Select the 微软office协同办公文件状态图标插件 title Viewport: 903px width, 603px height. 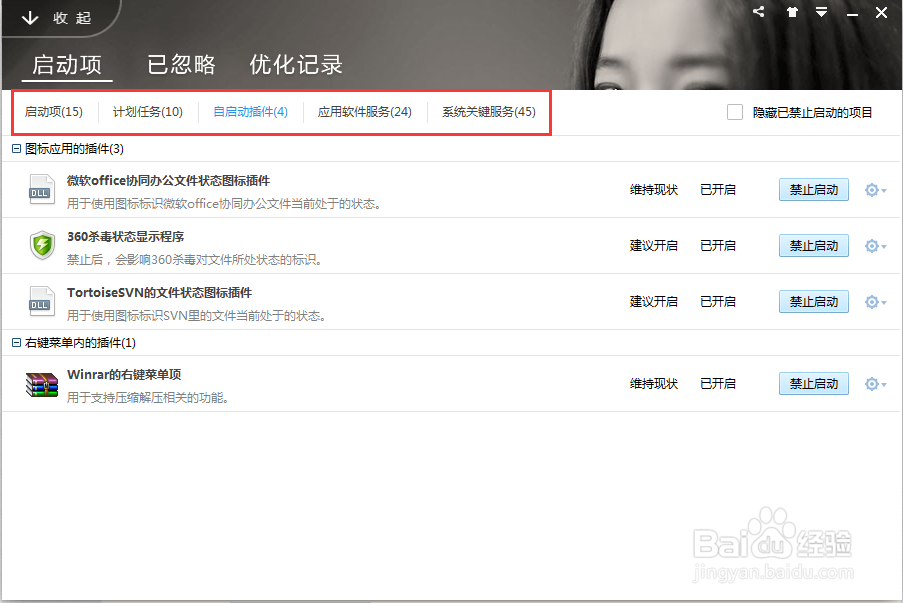click(168, 181)
